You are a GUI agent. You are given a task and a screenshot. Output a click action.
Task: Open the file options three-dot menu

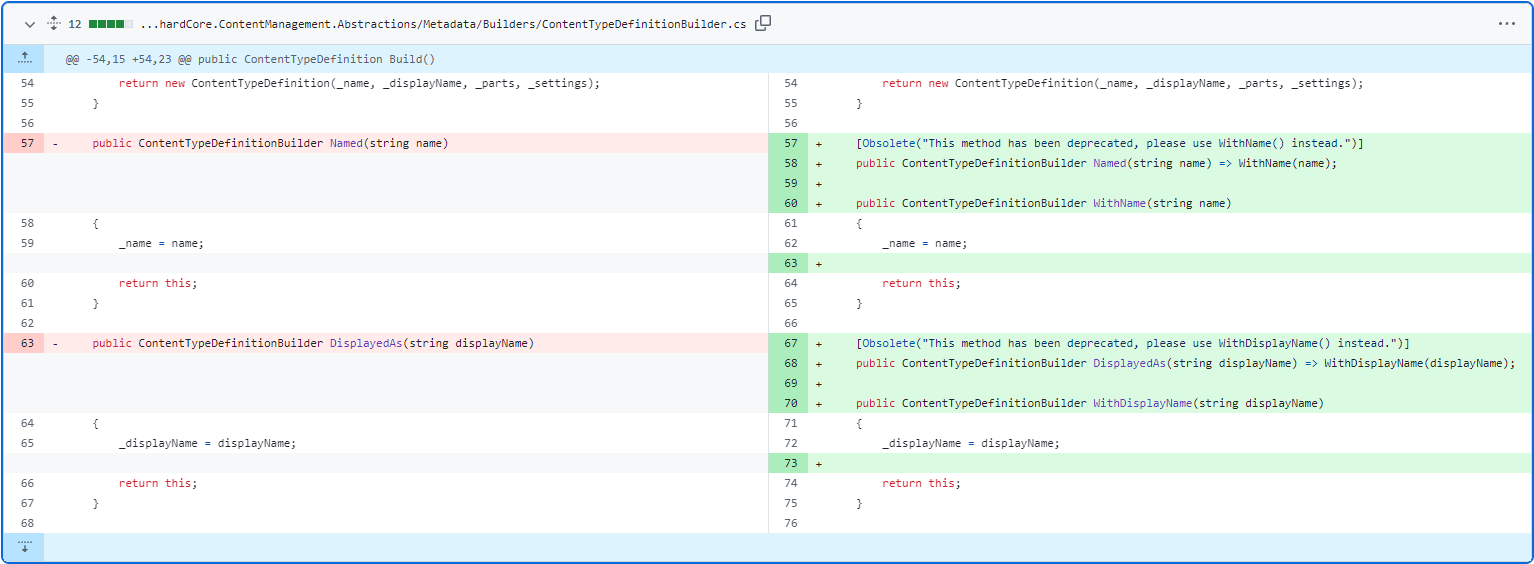pos(1506,24)
